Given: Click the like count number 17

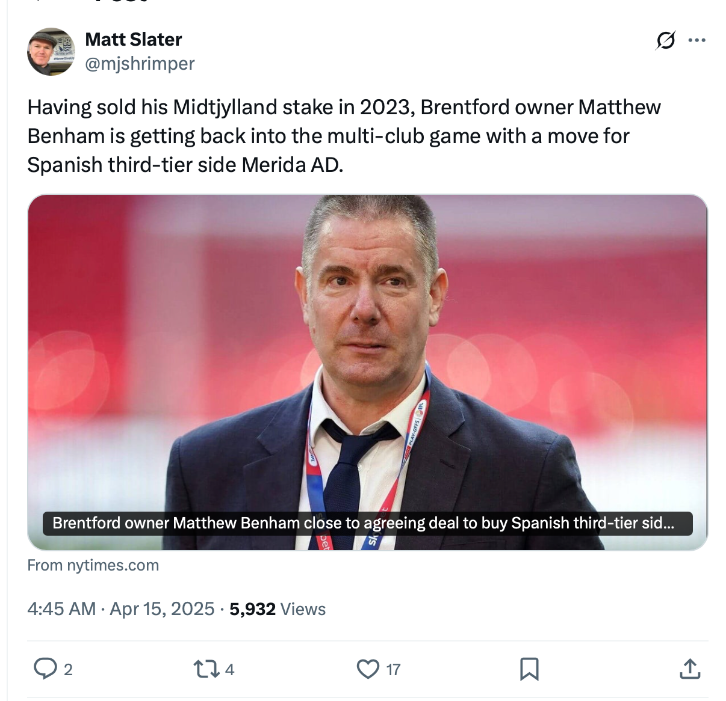Looking at the screenshot, I should coord(393,669).
